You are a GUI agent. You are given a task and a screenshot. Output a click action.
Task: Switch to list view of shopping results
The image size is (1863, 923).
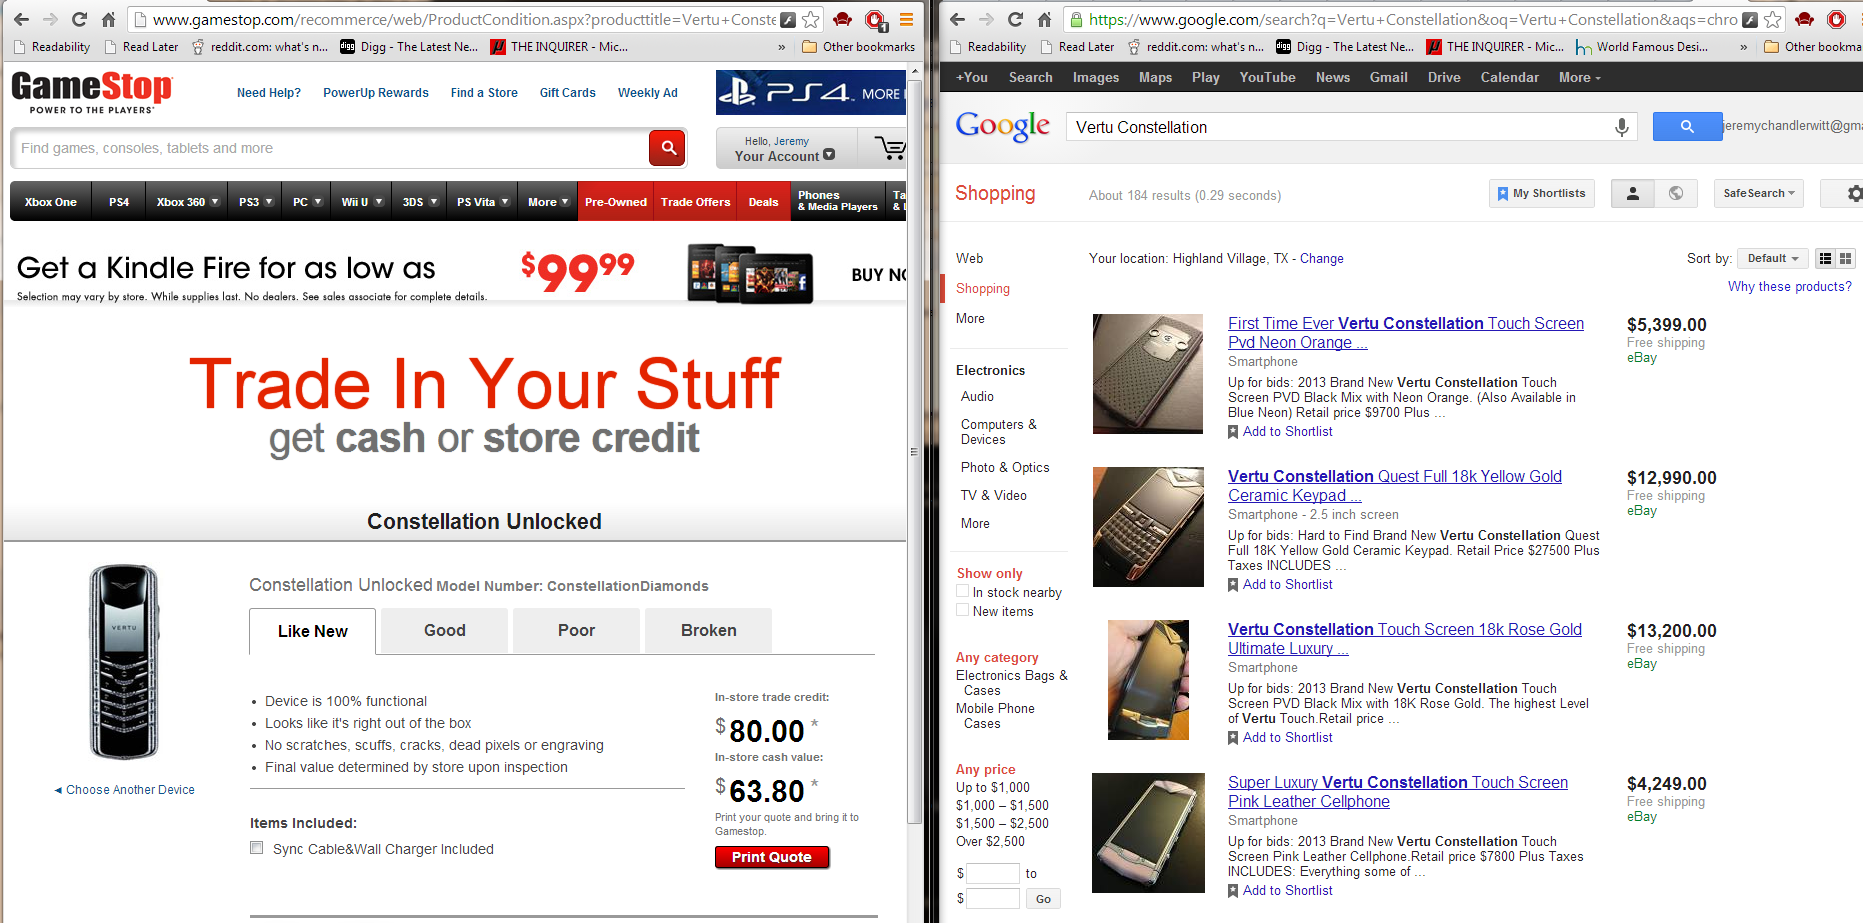tap(1825, 258)
